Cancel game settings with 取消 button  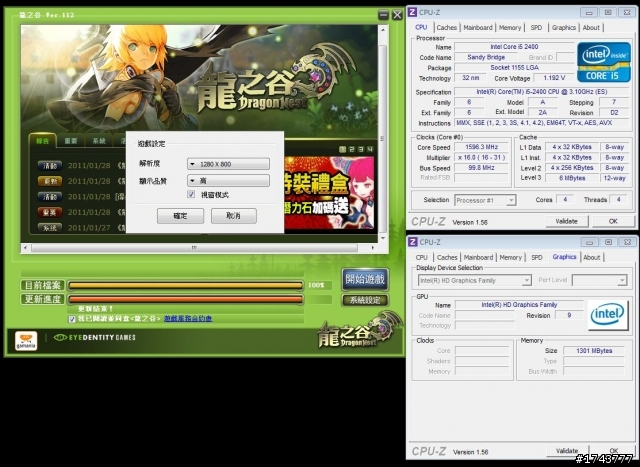pyautogui.click(x=233, y=216)
